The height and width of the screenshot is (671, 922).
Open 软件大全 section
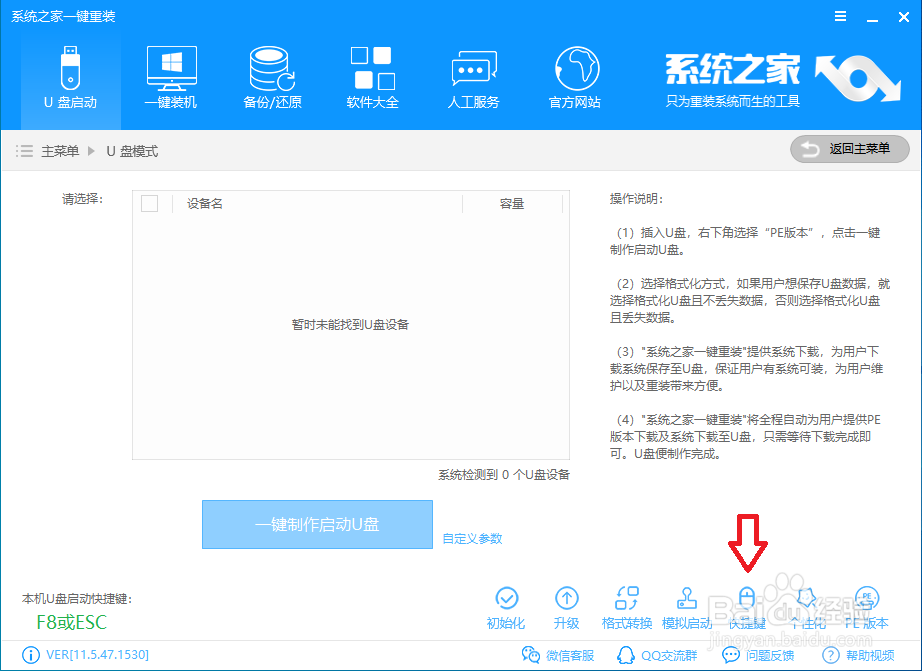pos(373,79)
